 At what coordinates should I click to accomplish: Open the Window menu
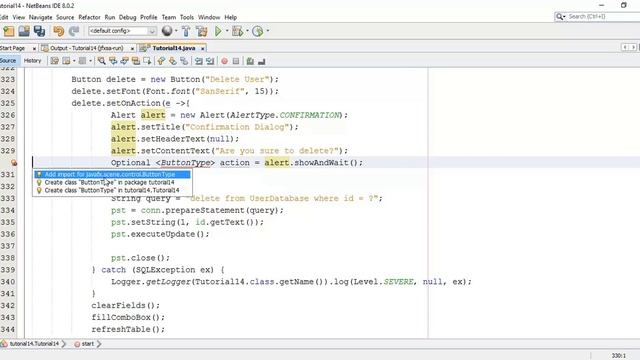pos(209,17)
